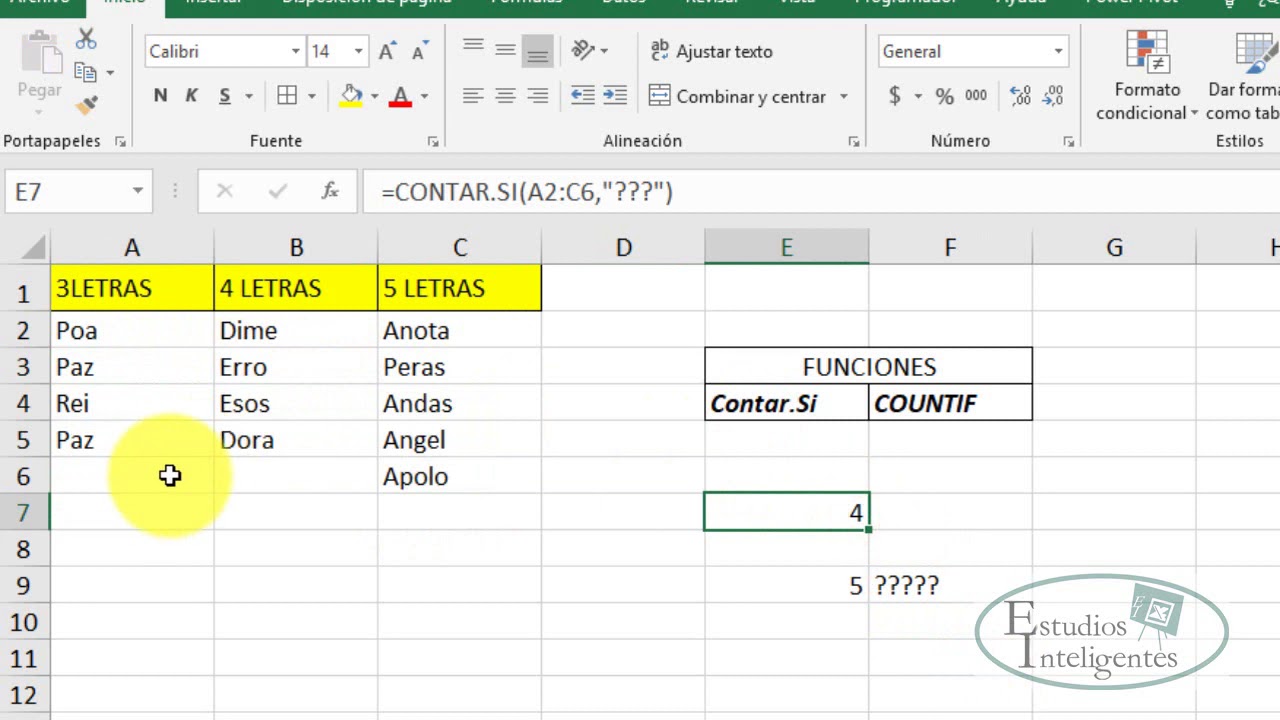This screenshot has height=720, width=1280.
Task: Select column E header
Action: coord(787,247)
